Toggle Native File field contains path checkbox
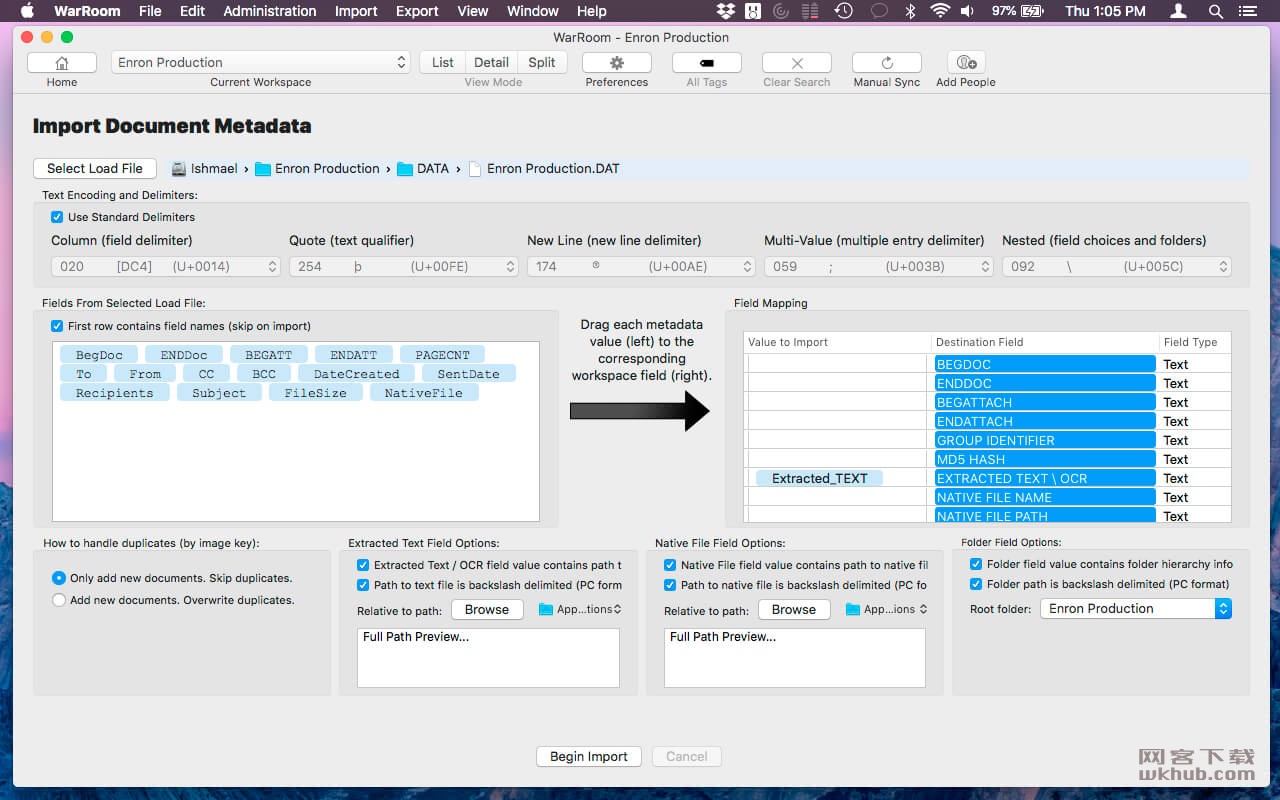The width and height of the screenshot is (1280, 800). (670, 565)
